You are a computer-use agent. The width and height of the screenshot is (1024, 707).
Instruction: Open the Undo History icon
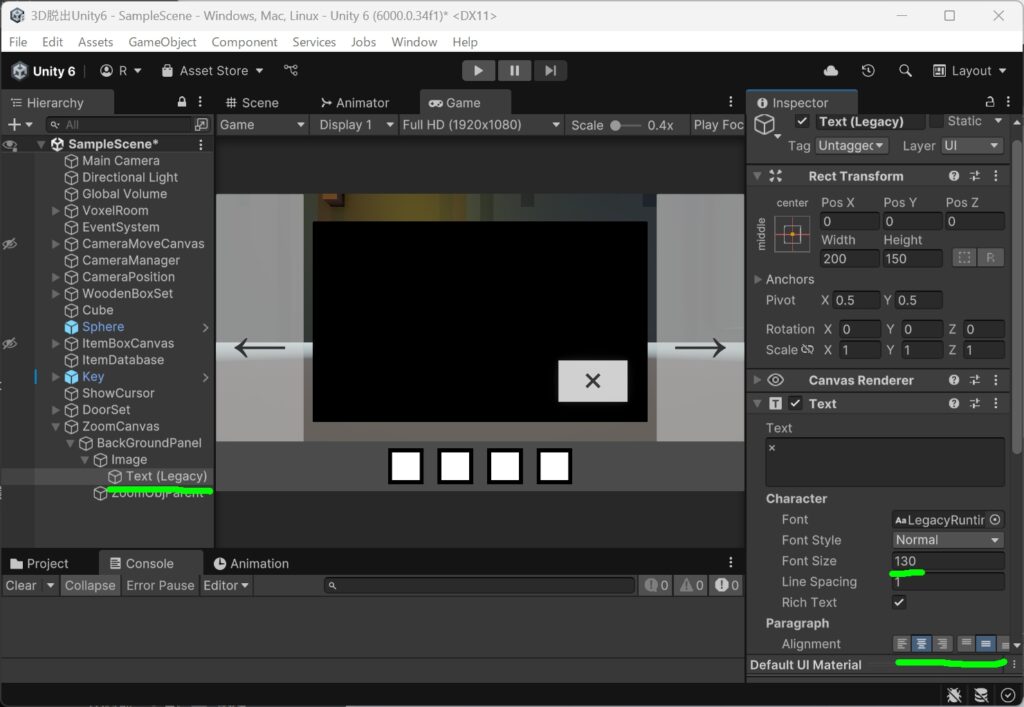pyautogui.click(x=868, y=71)
